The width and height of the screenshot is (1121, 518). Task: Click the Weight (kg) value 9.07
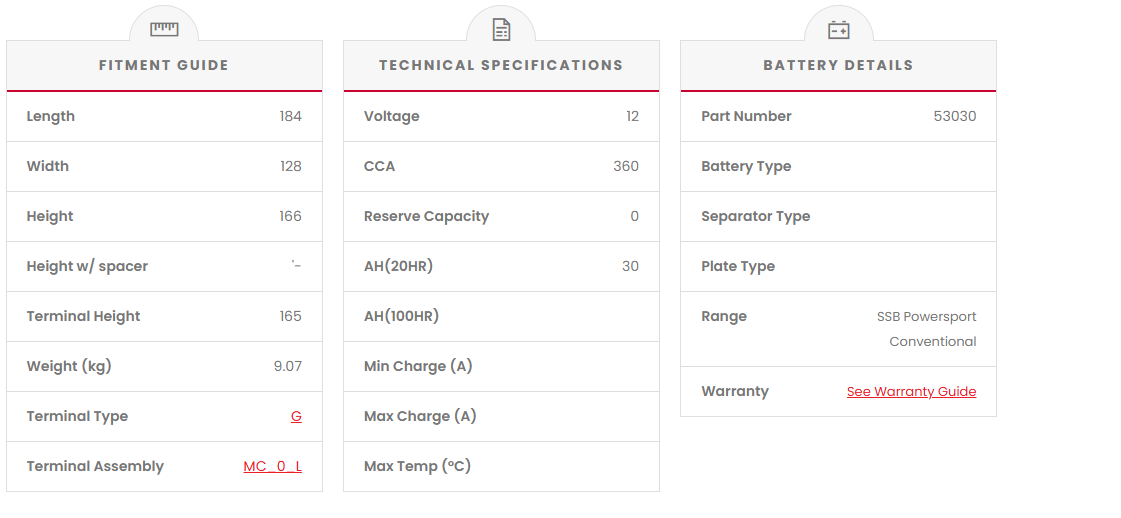coord(287,367)
